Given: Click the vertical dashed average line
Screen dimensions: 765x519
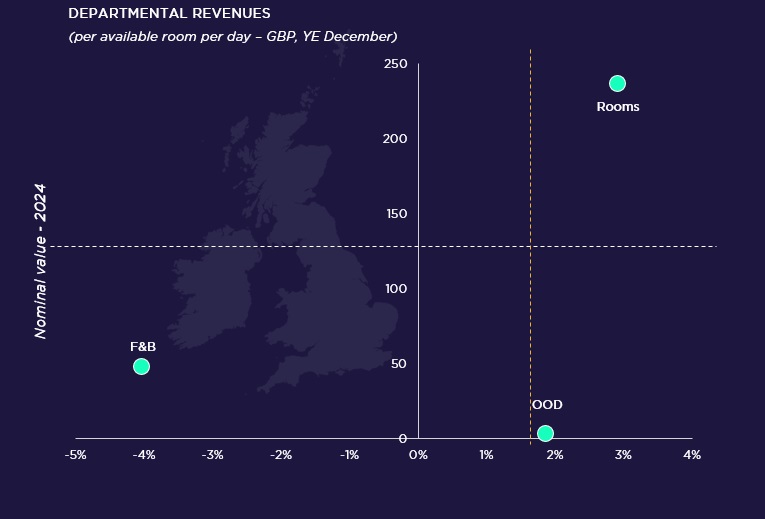Looking at the screenshot, I should [x=530, y=180].
